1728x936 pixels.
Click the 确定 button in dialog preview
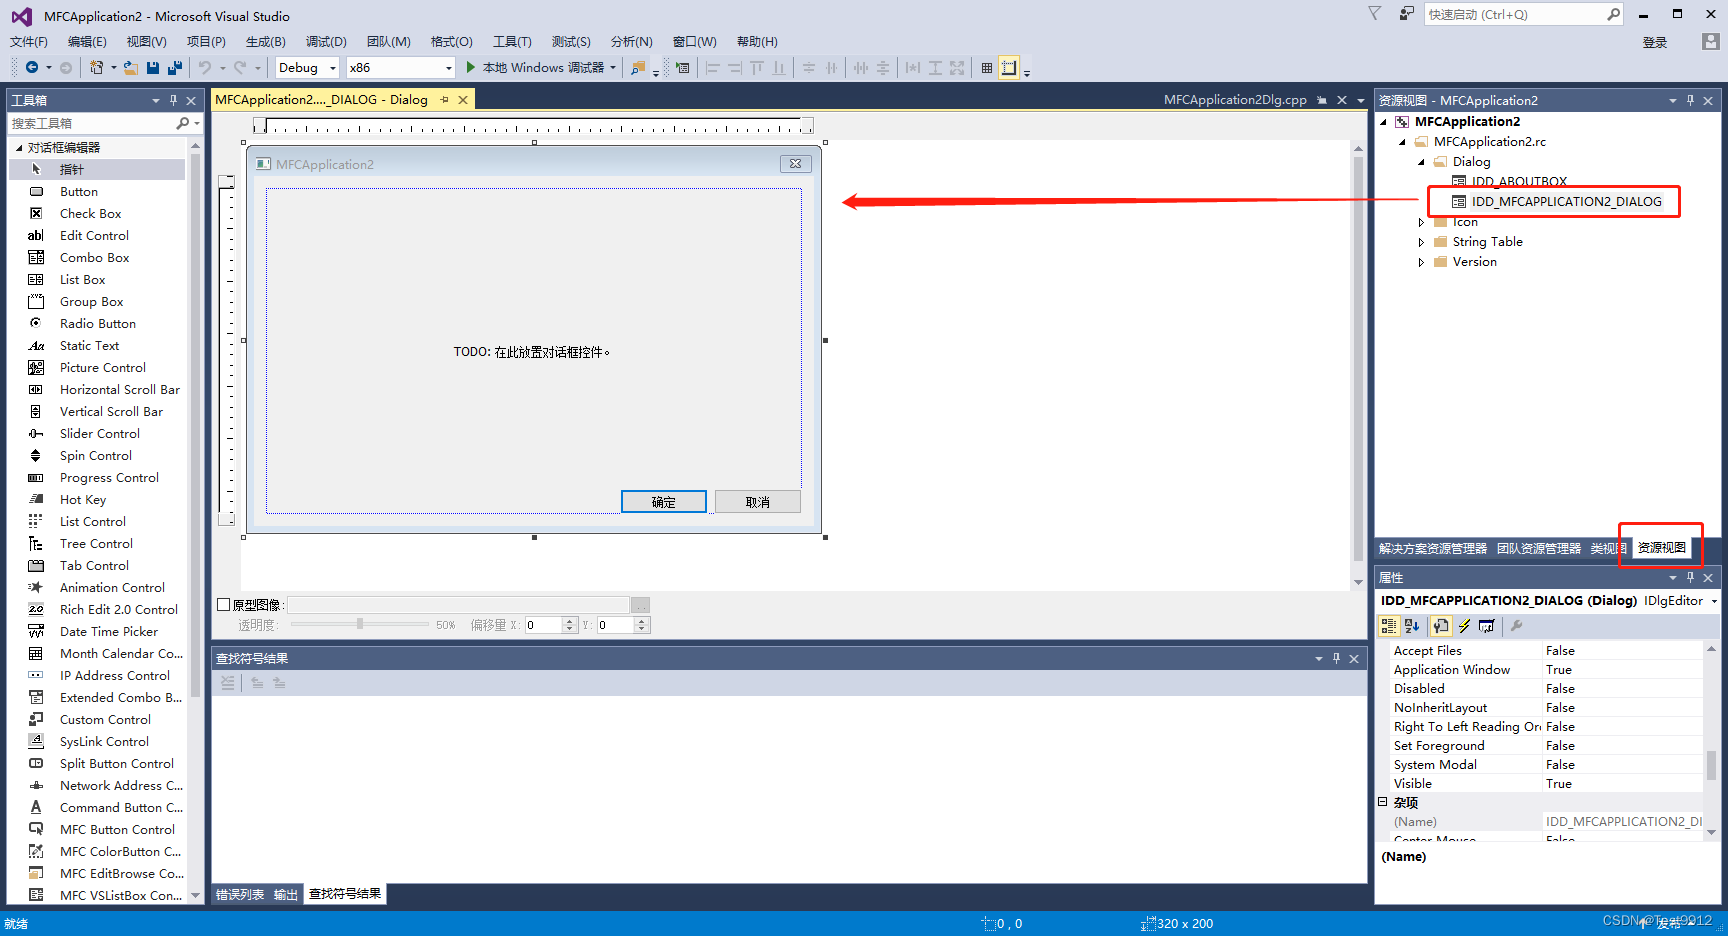pyautogui.click(x=663, y=501)
